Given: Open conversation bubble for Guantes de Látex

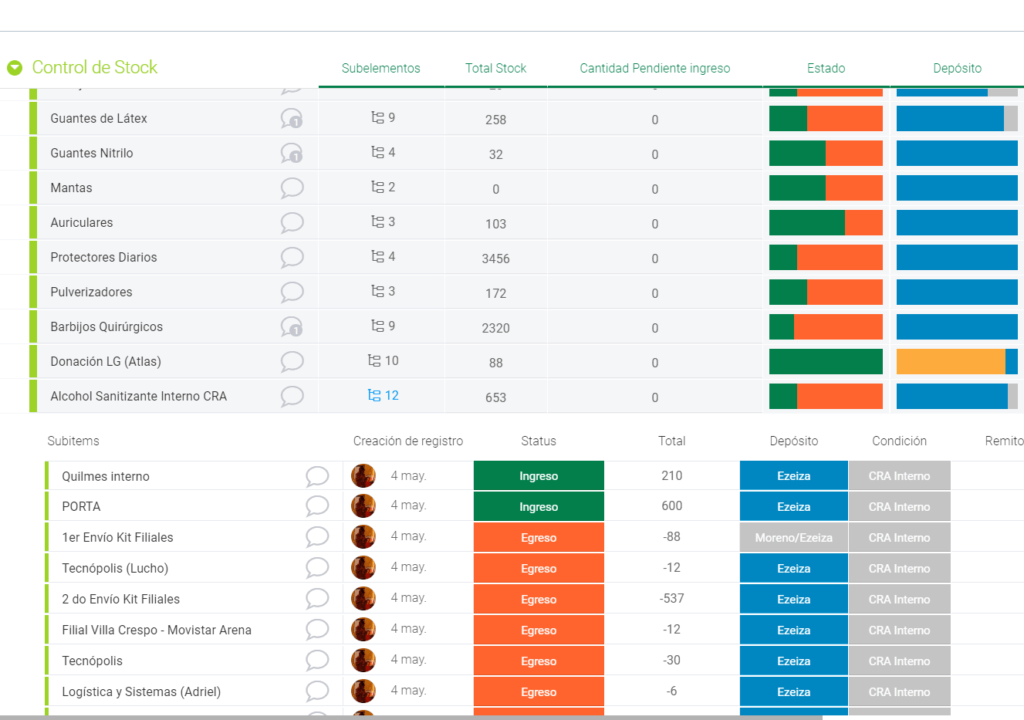Looking at the screenshot, I should tap(291, 118).
